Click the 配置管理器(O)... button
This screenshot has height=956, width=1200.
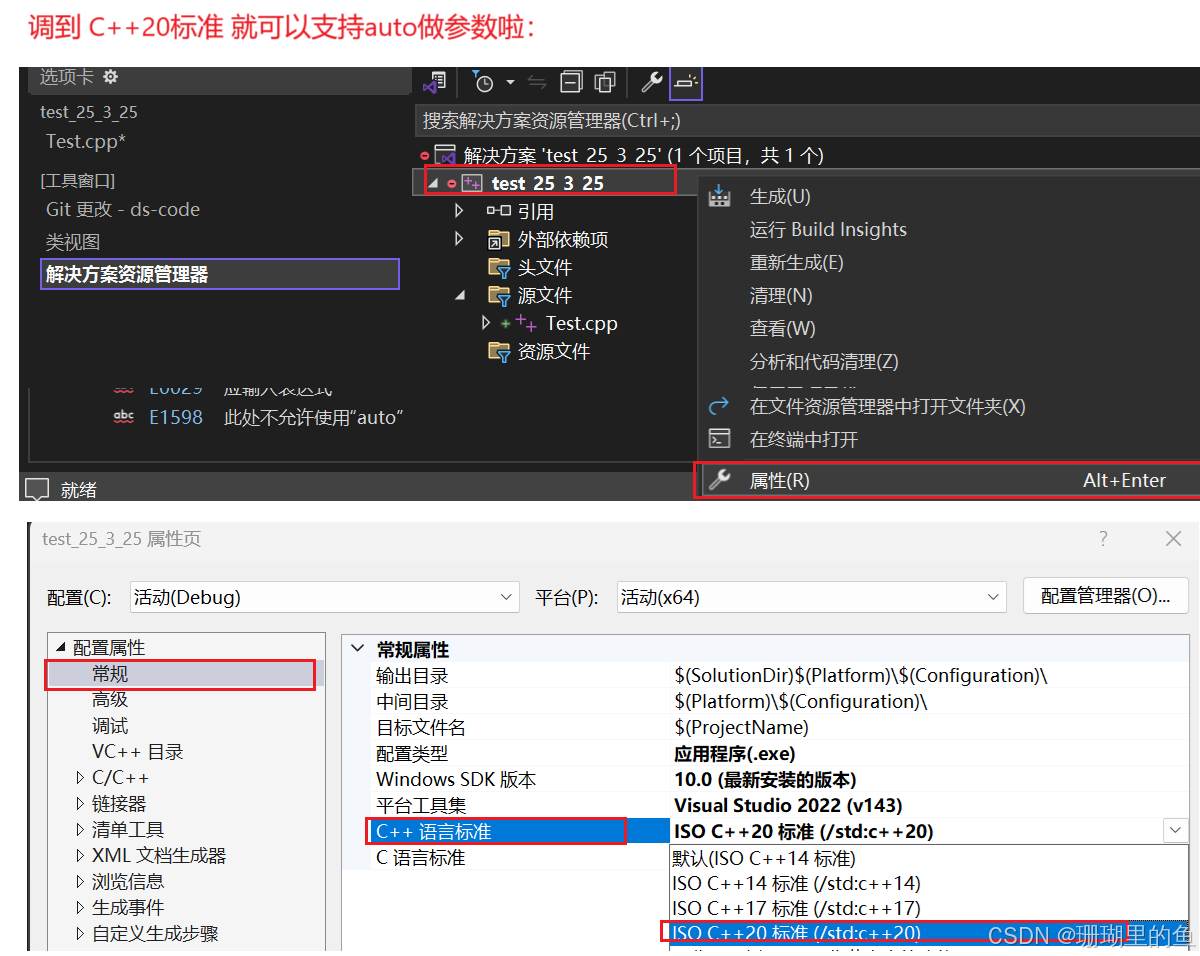tap(1105, 596)
